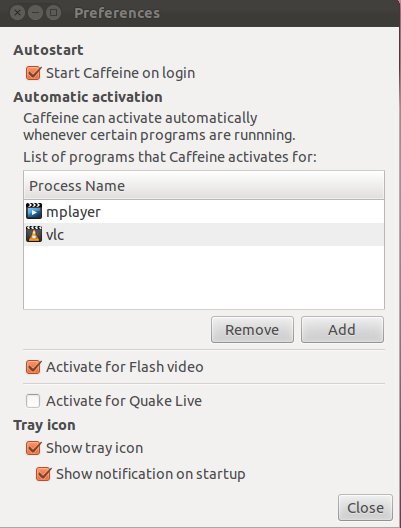Click Add to add a new program

pos(342,330)
